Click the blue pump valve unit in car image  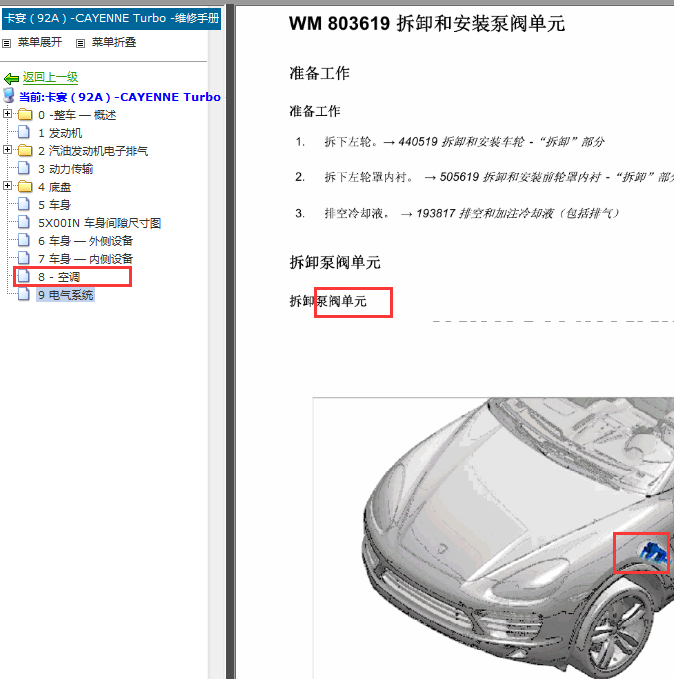pyautogui.click(x=653, y=553)
